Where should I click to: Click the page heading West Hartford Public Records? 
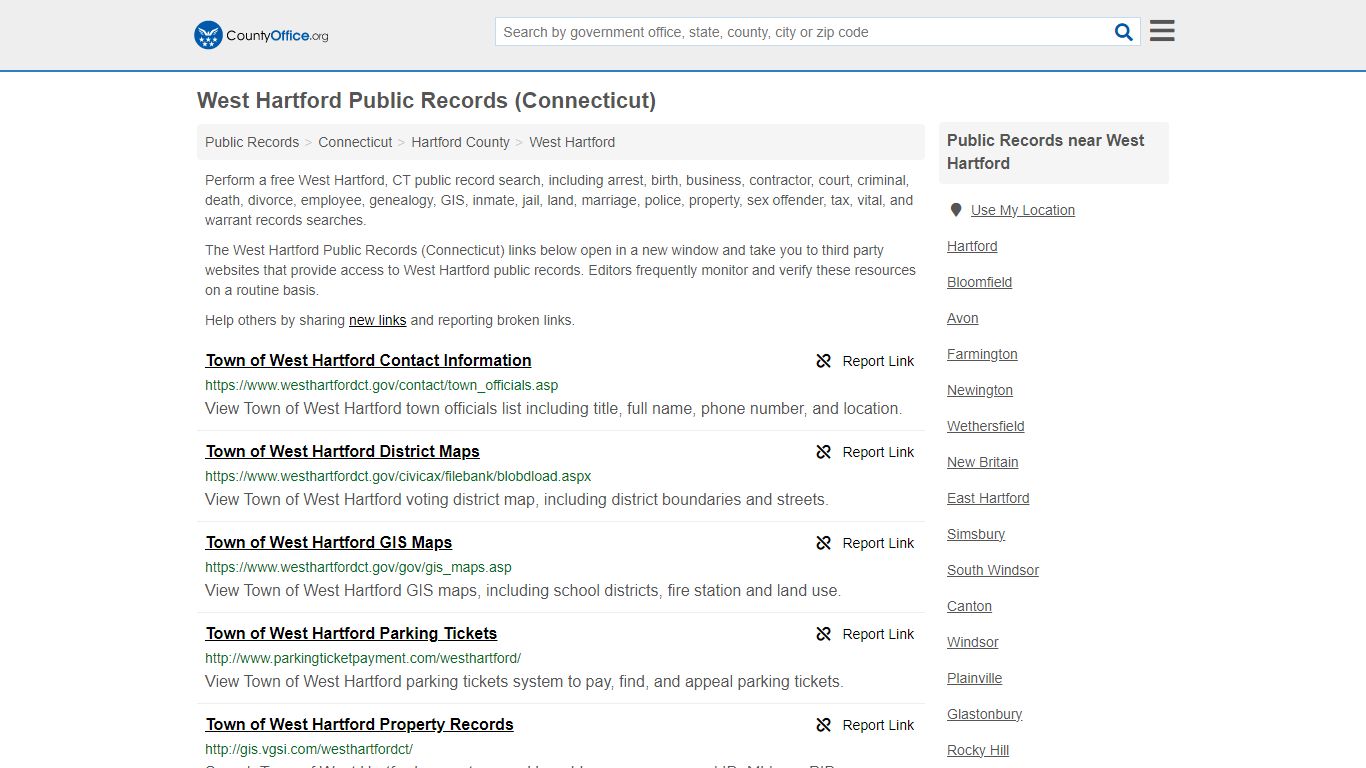point(426,100)
